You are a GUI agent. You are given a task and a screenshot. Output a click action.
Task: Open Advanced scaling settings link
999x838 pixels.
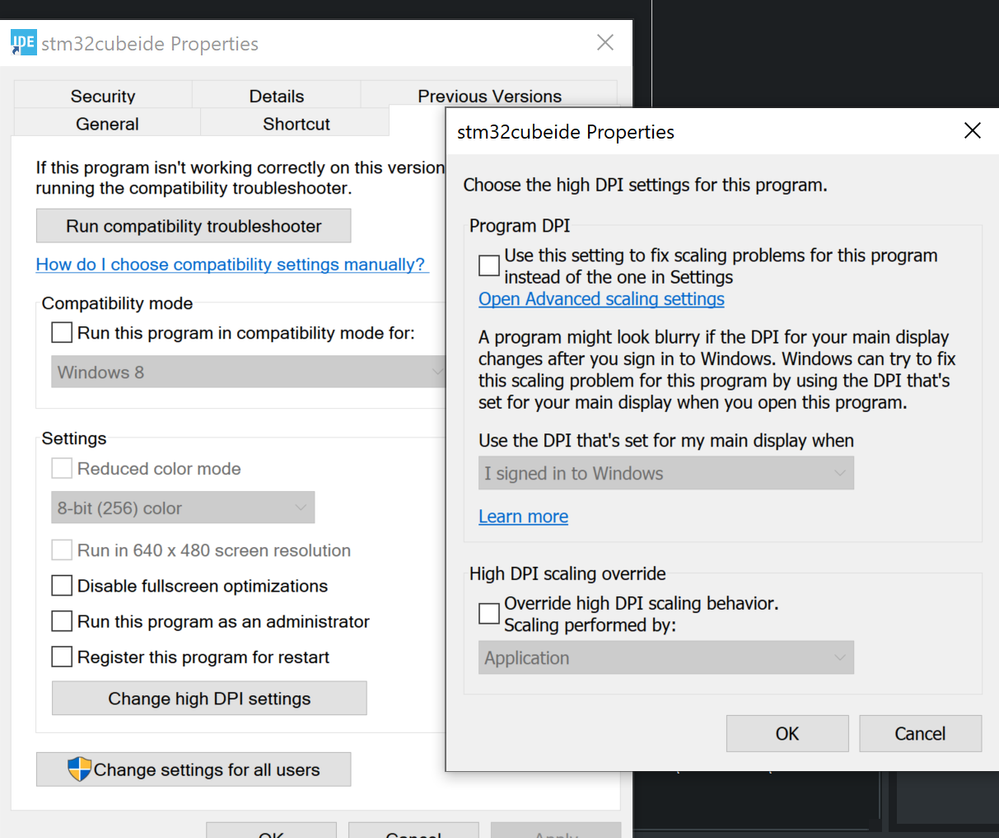tap(601, 299)
